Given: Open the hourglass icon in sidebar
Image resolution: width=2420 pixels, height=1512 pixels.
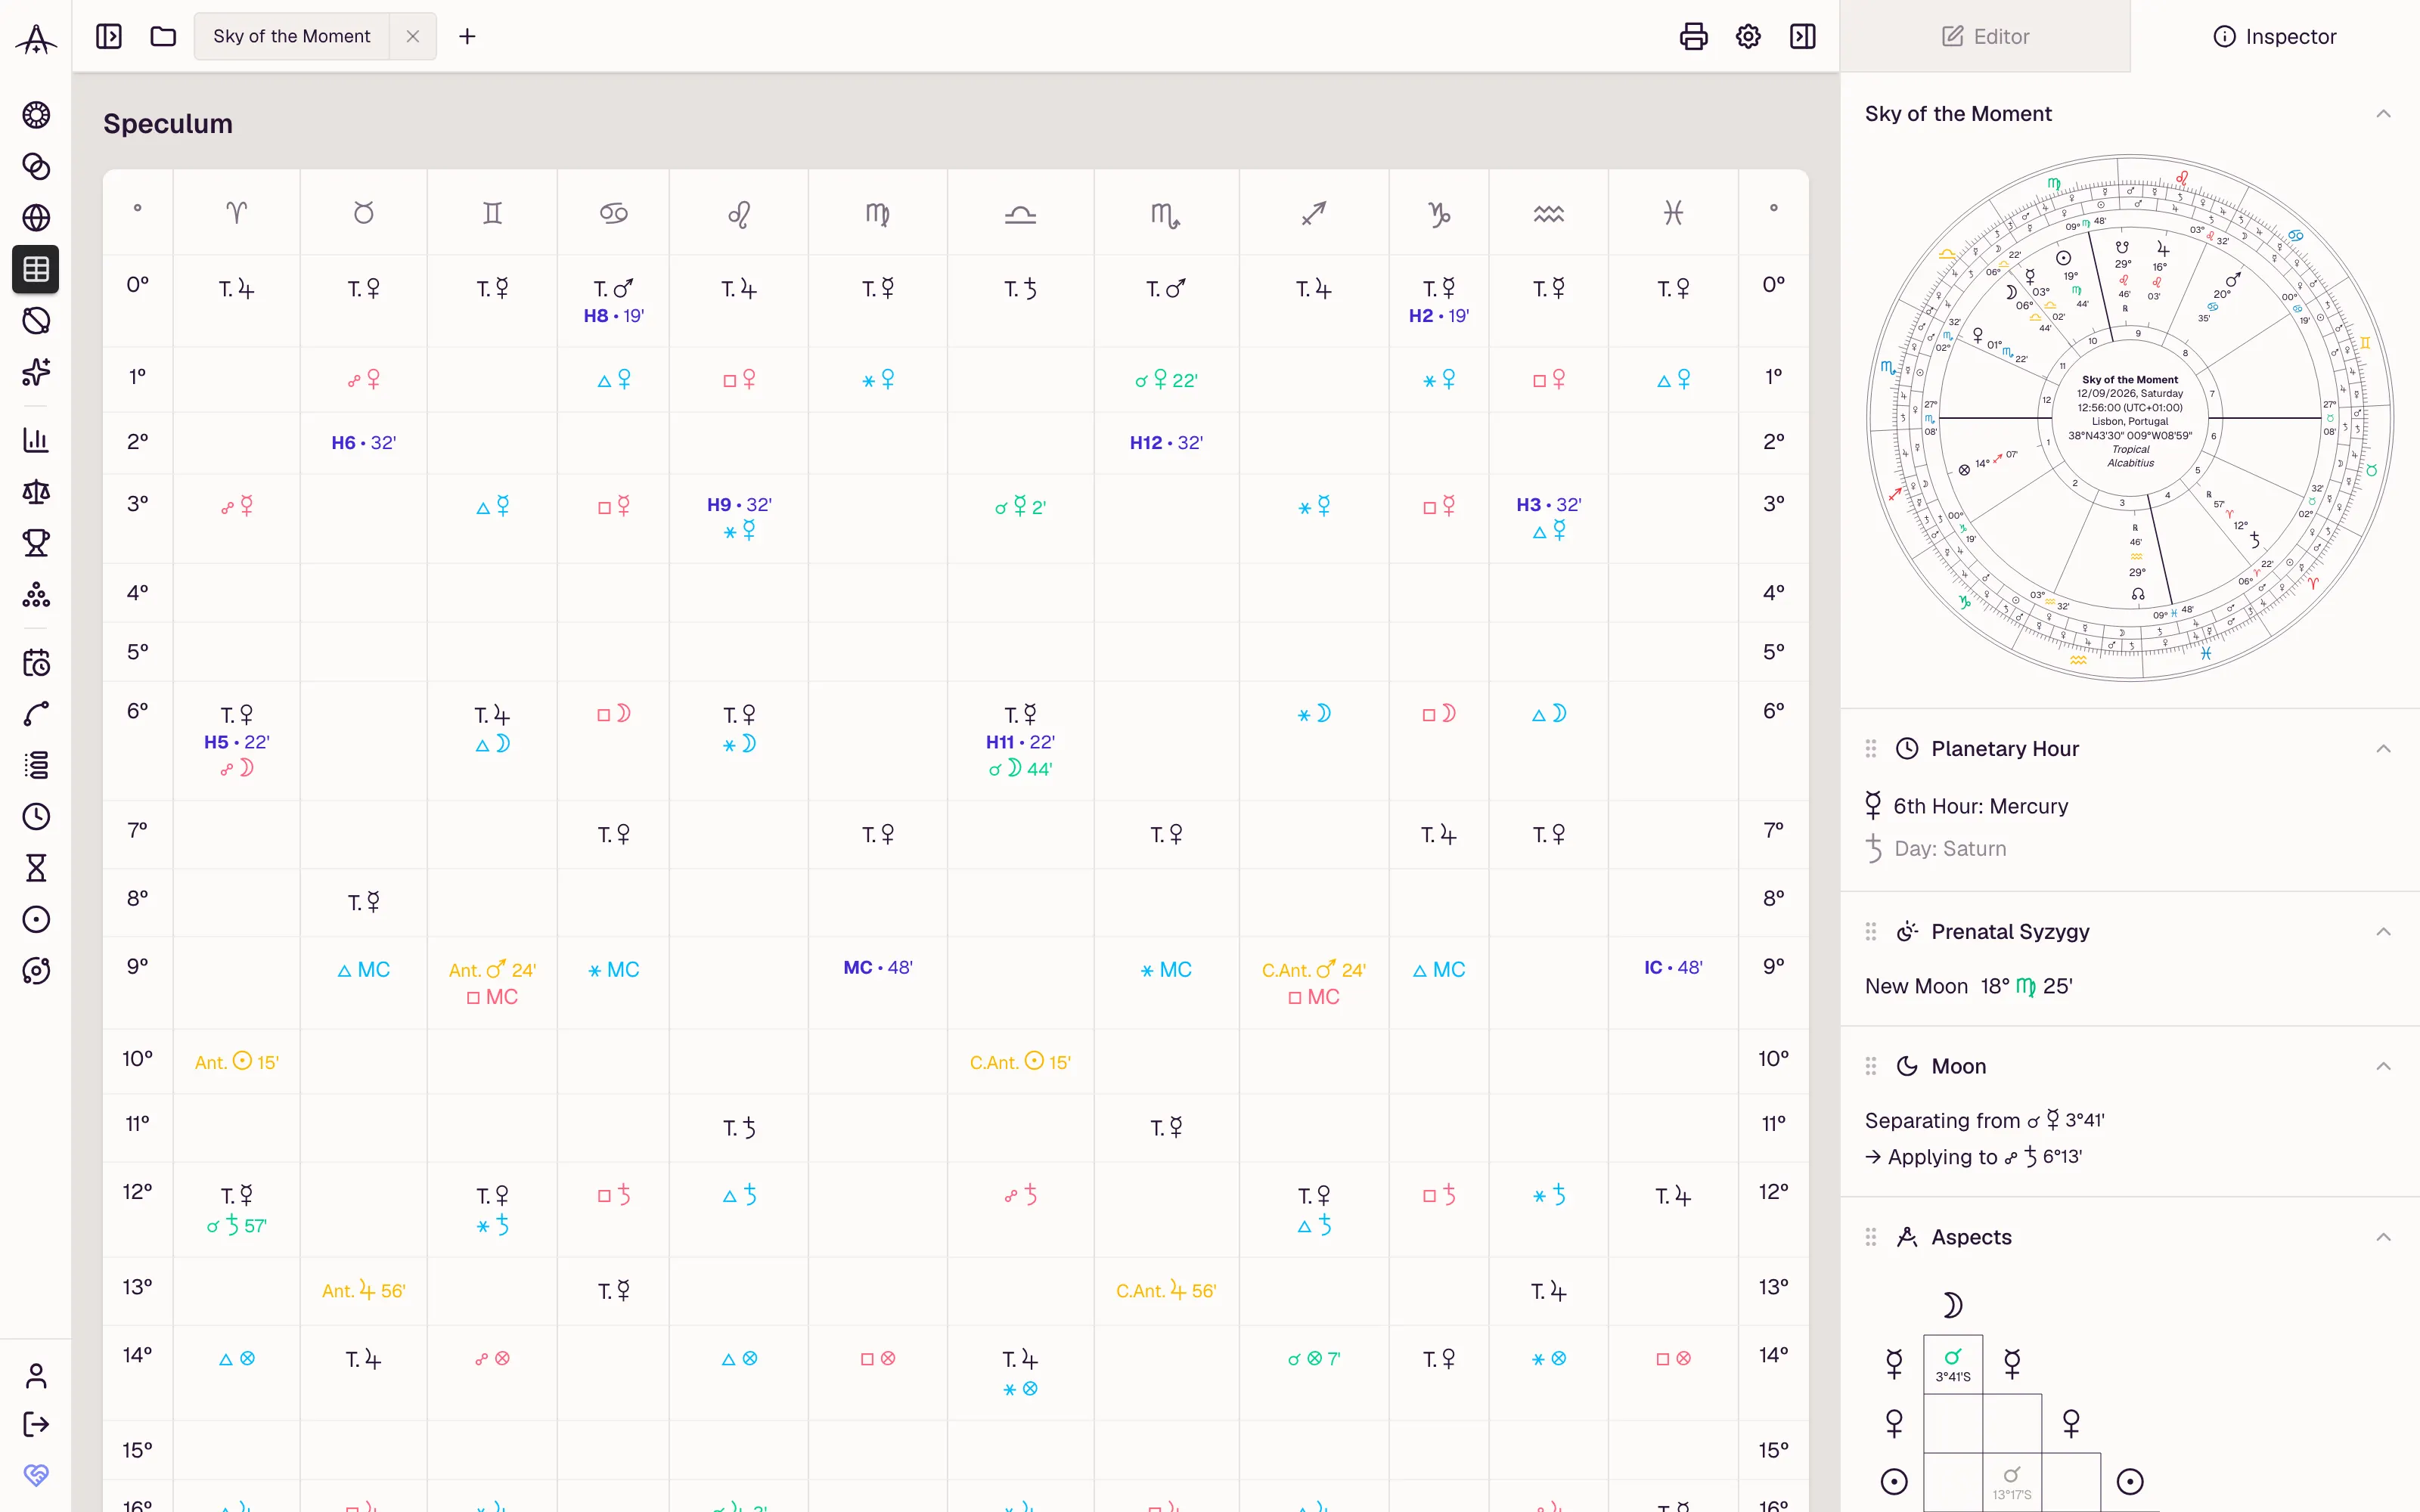Looking at the screenshot, I should [x=36, y=867].
